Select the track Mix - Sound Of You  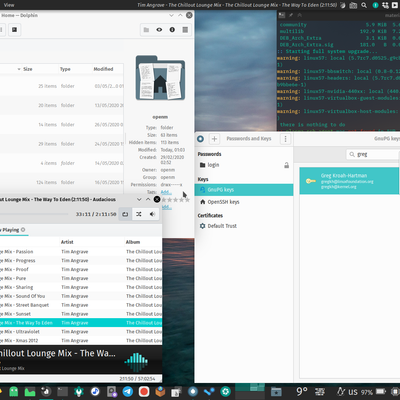[x=81, y=296]
